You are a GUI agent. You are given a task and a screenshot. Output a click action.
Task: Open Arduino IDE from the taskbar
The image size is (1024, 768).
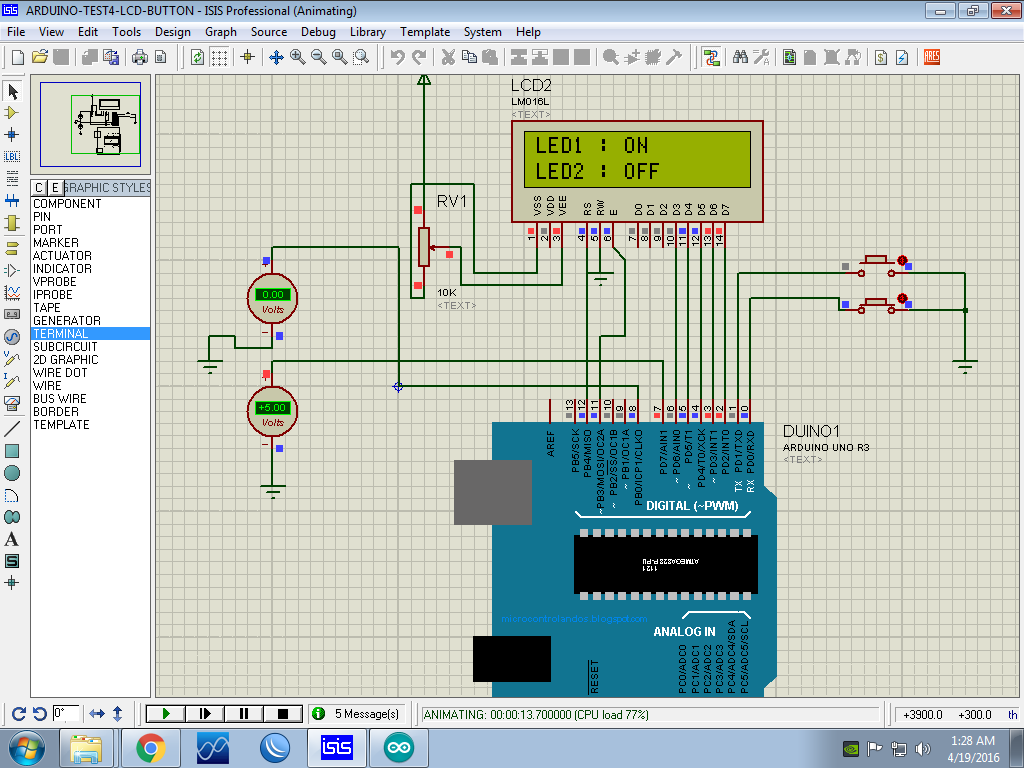[x=399, y=748]
